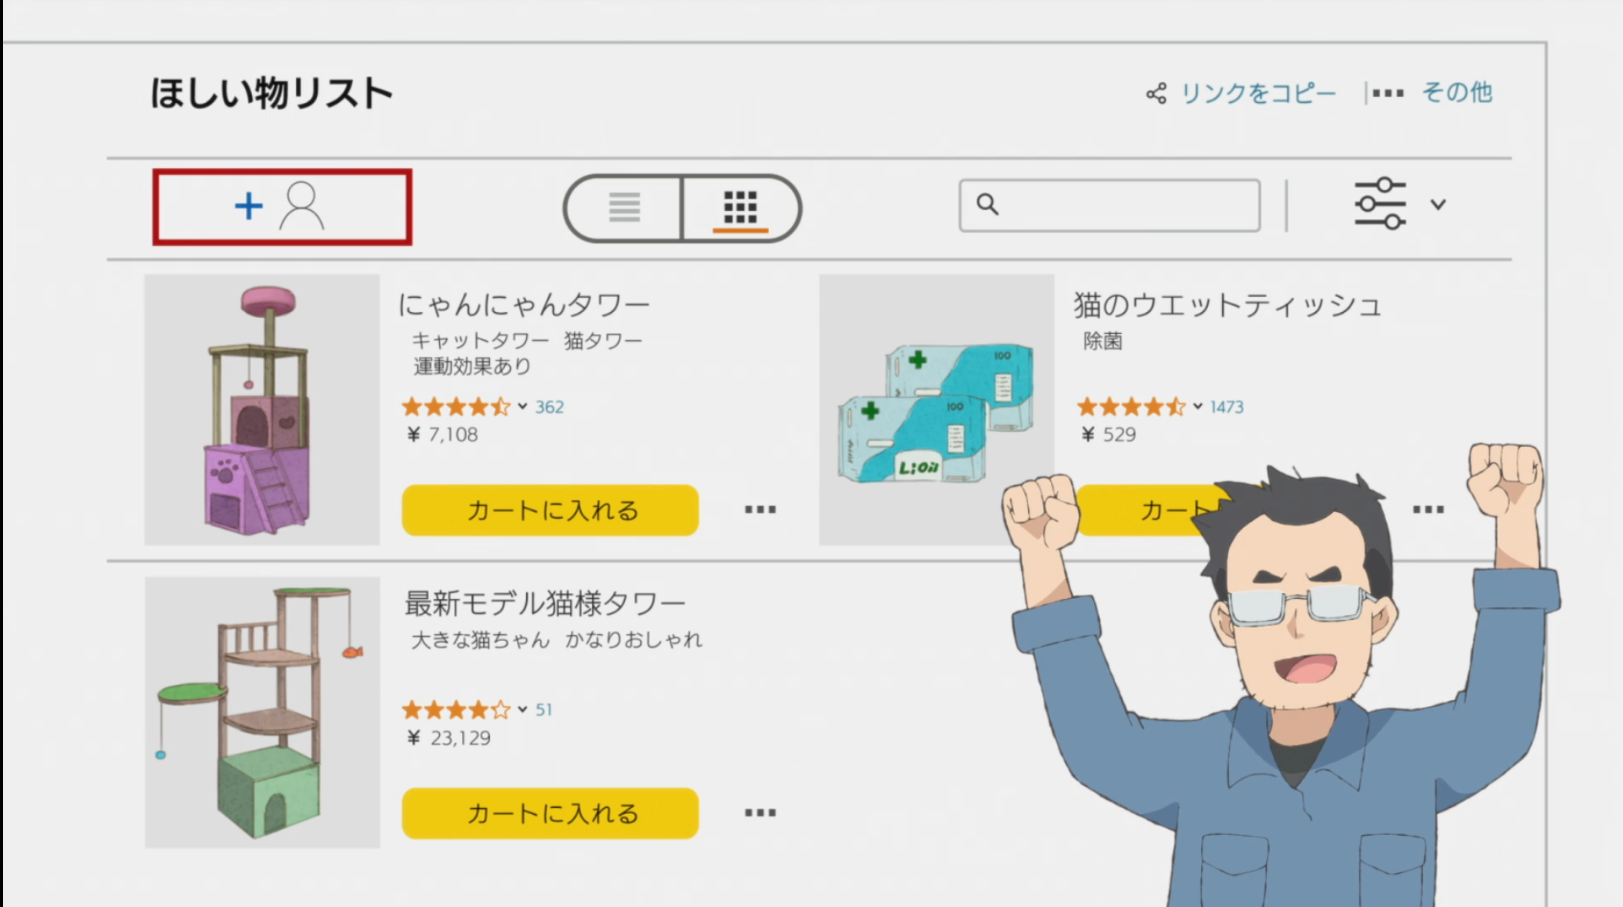Open the 51 reviews for 最新モデル猫様タワー
The image size is (1623, 907).
[543, 710]
